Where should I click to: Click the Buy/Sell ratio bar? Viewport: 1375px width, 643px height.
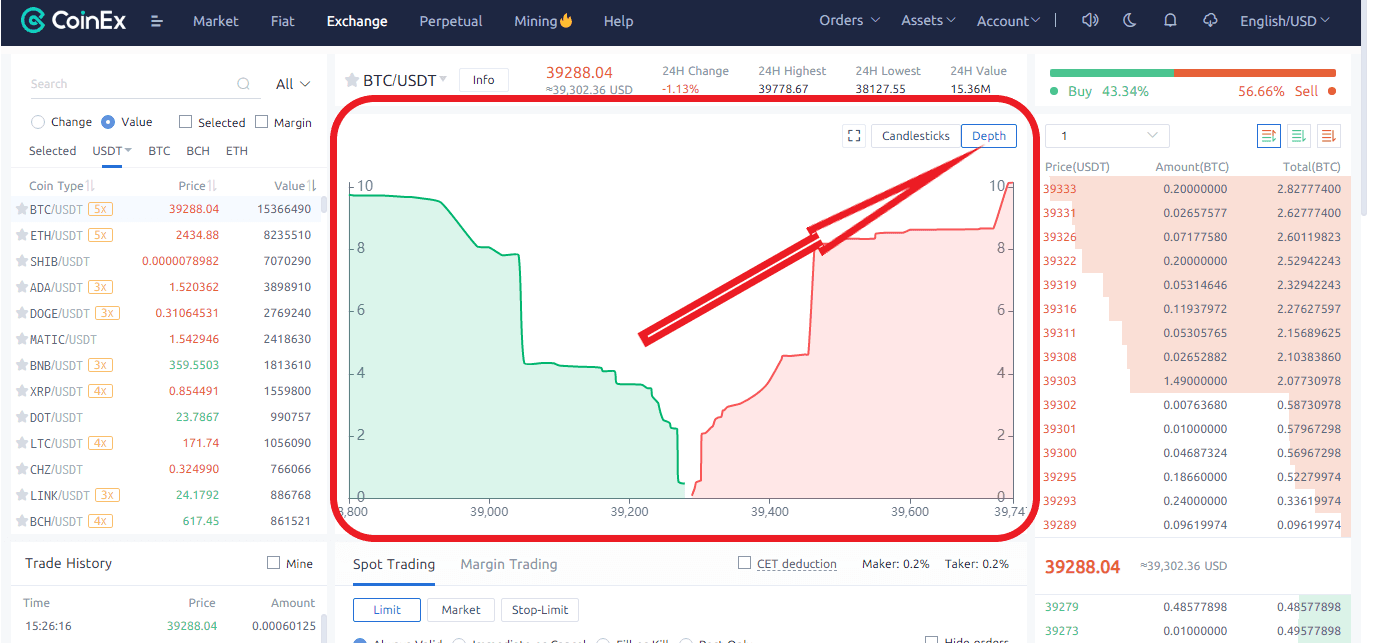point(1193,73)
